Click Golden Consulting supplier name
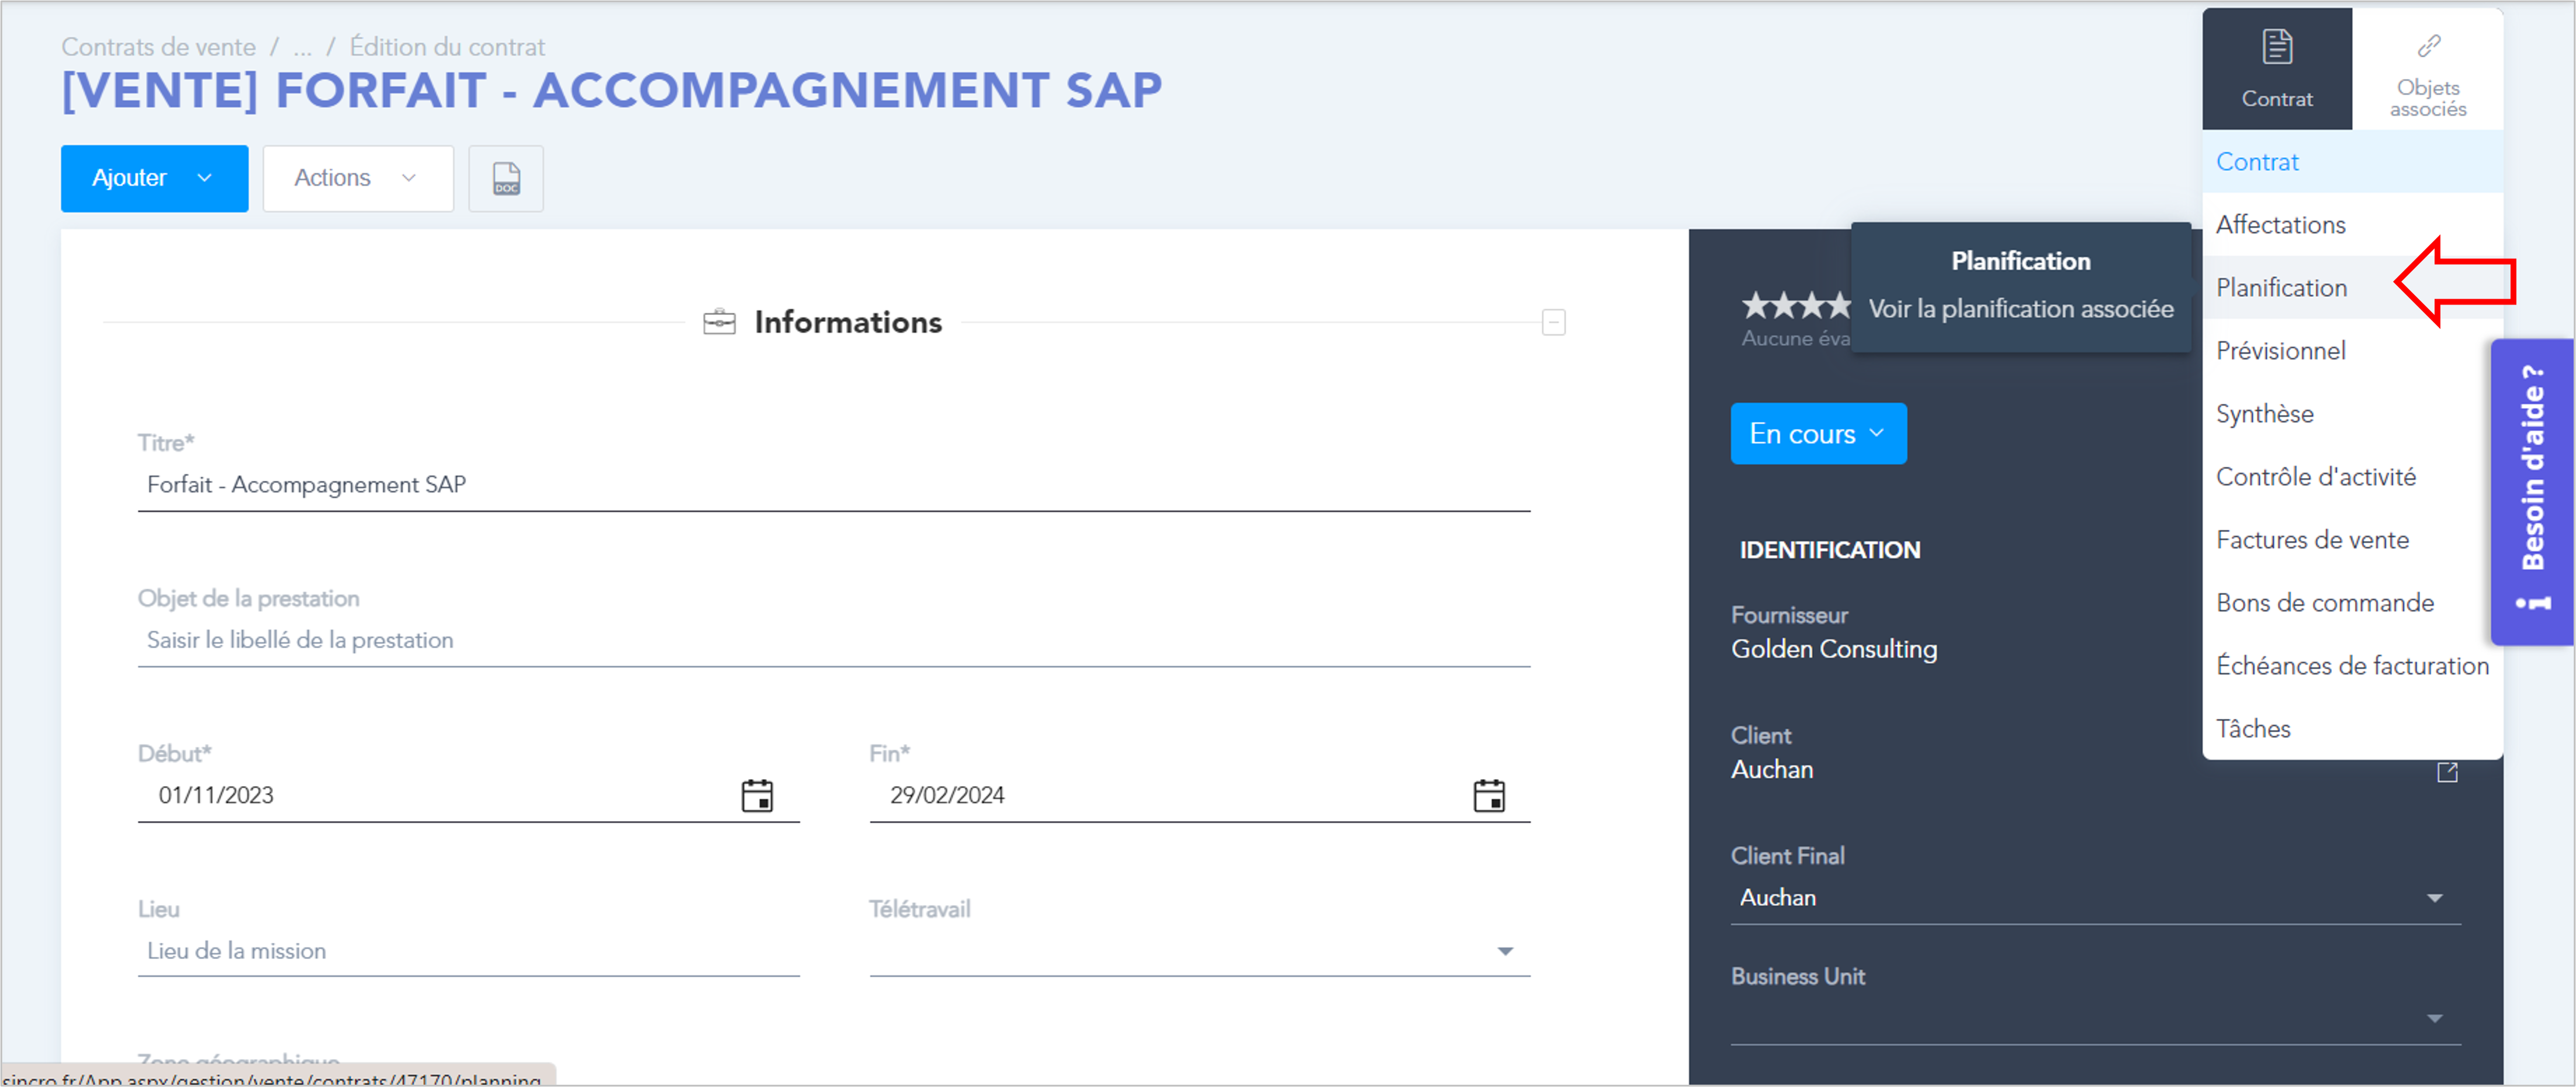Screen dimensions: 2576x1087 [1834, 649]
